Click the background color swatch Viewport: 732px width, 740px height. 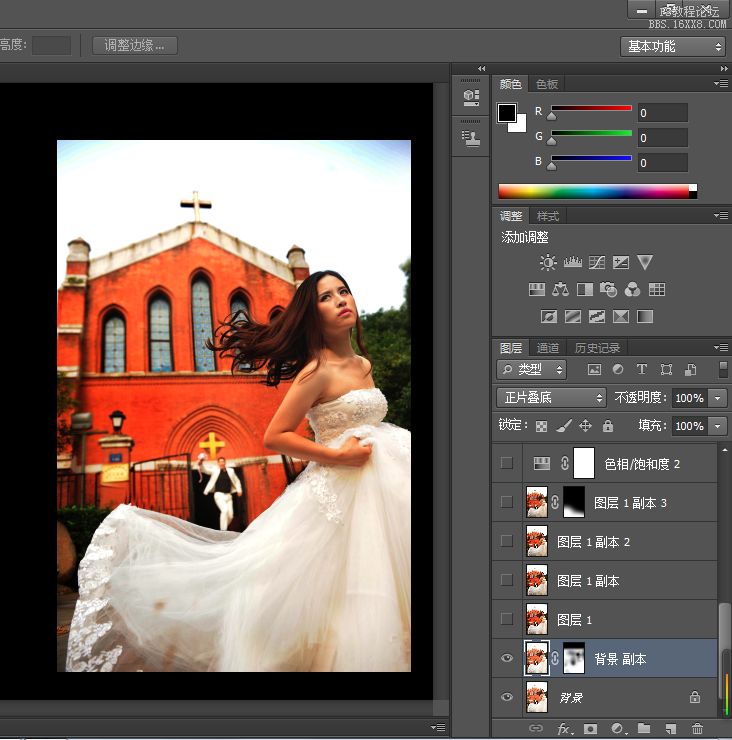click(521, 126)
